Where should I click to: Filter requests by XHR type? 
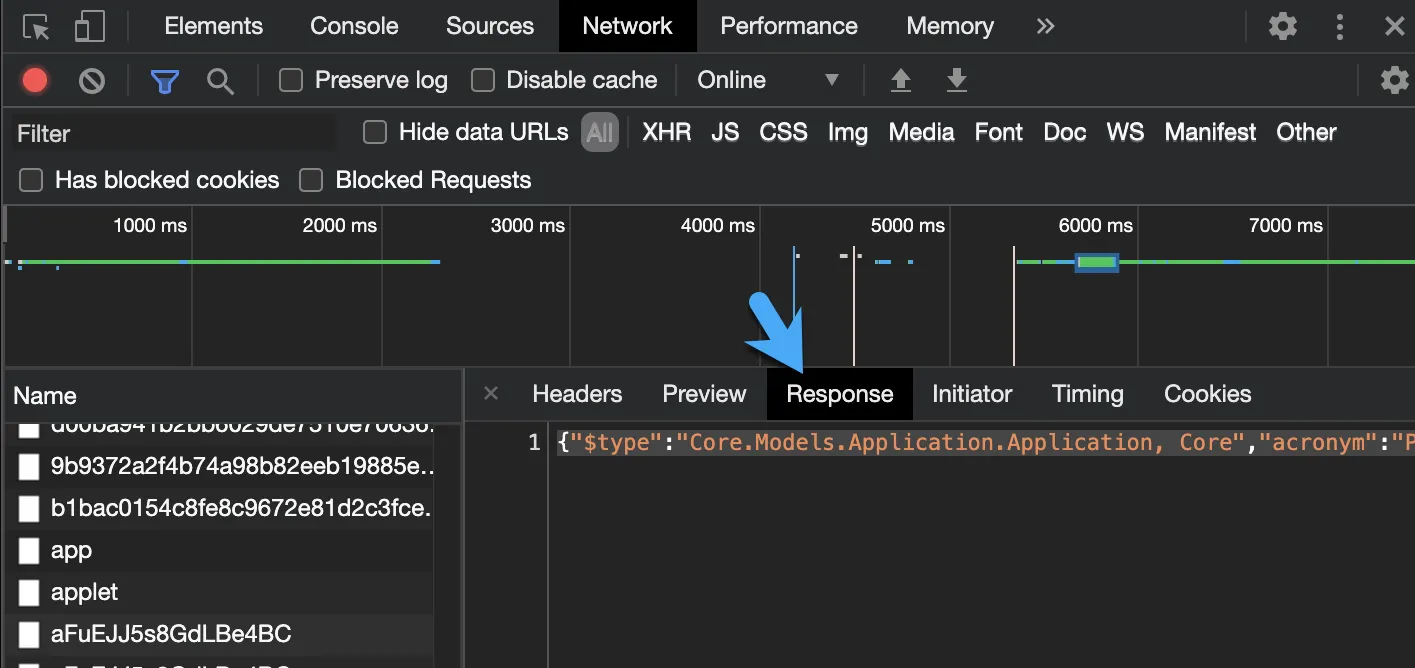click(666, 132)
